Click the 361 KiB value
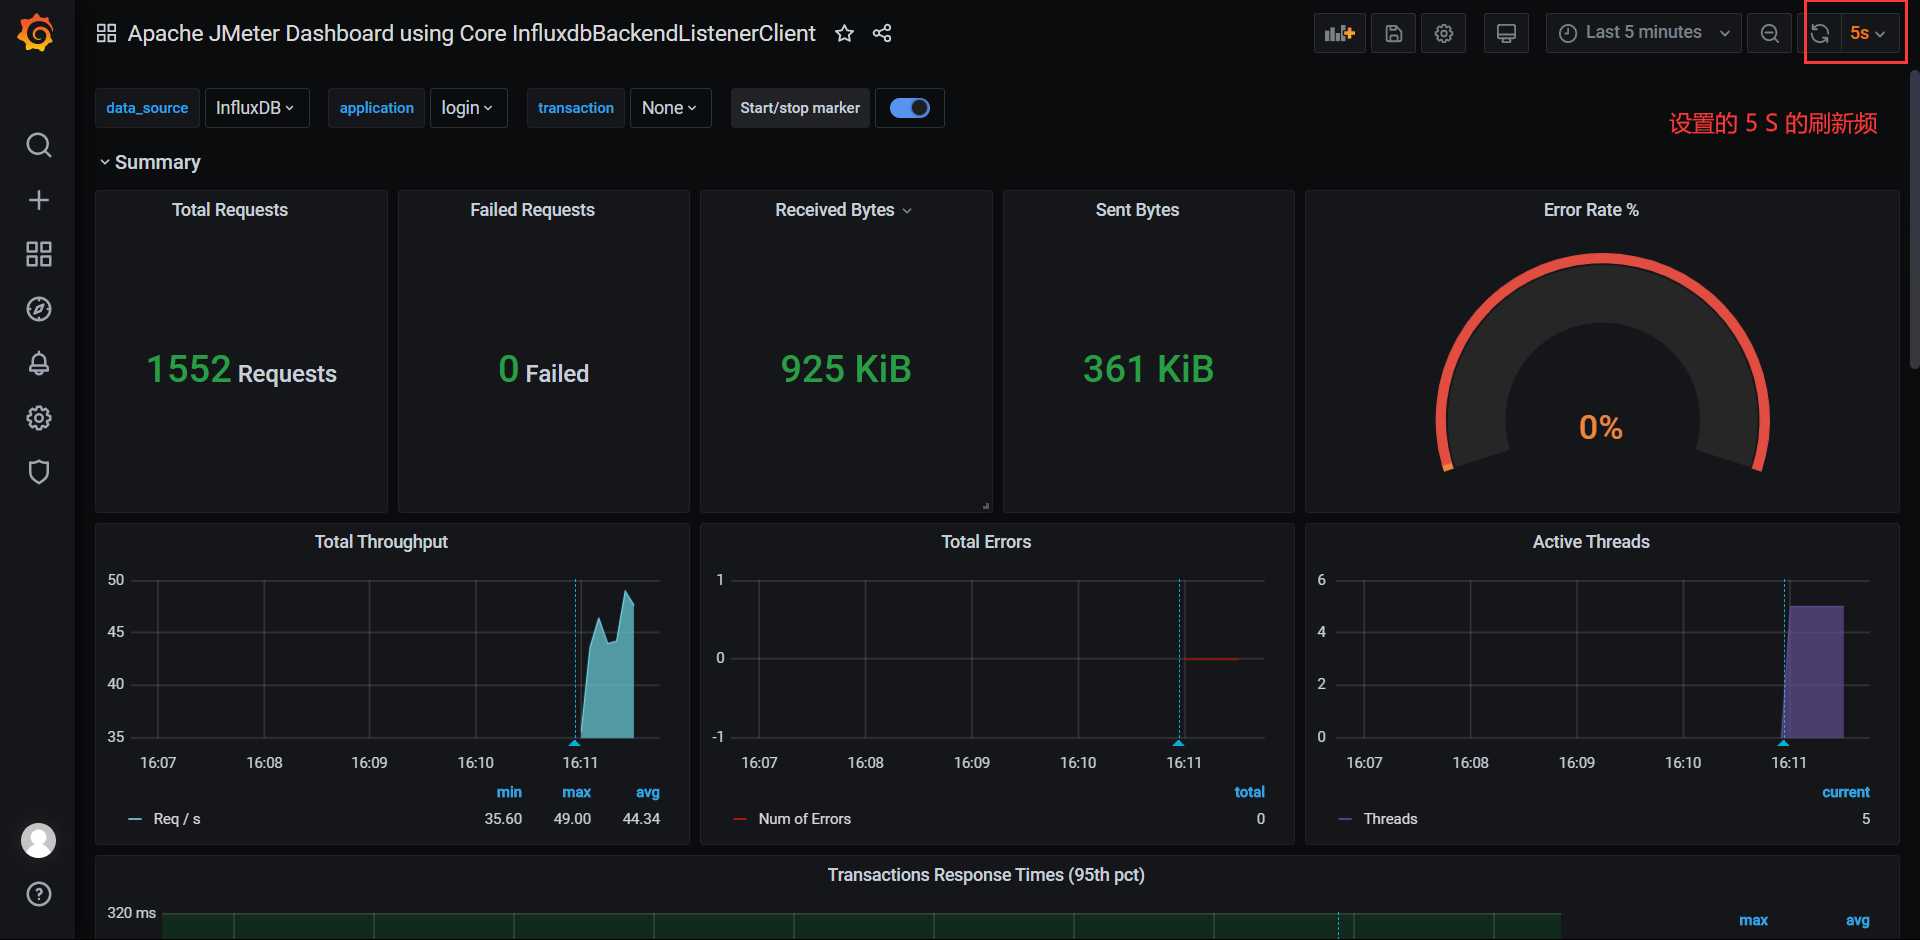 click(1148, 369)
